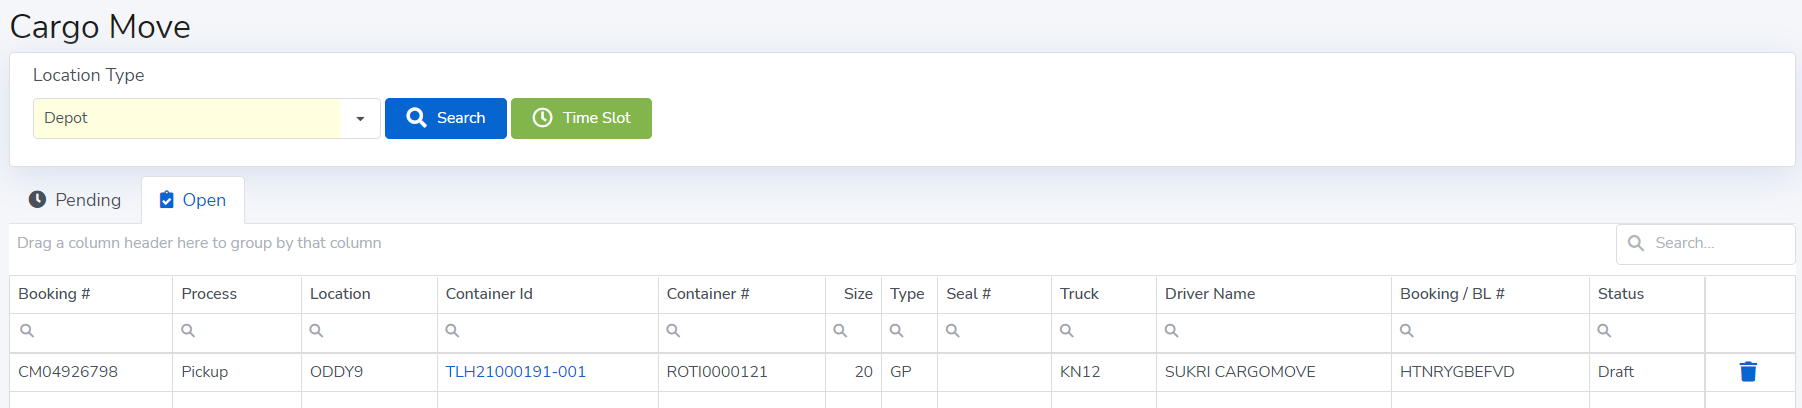Expand the Location Type dropdown arrow

coord(360,119)
